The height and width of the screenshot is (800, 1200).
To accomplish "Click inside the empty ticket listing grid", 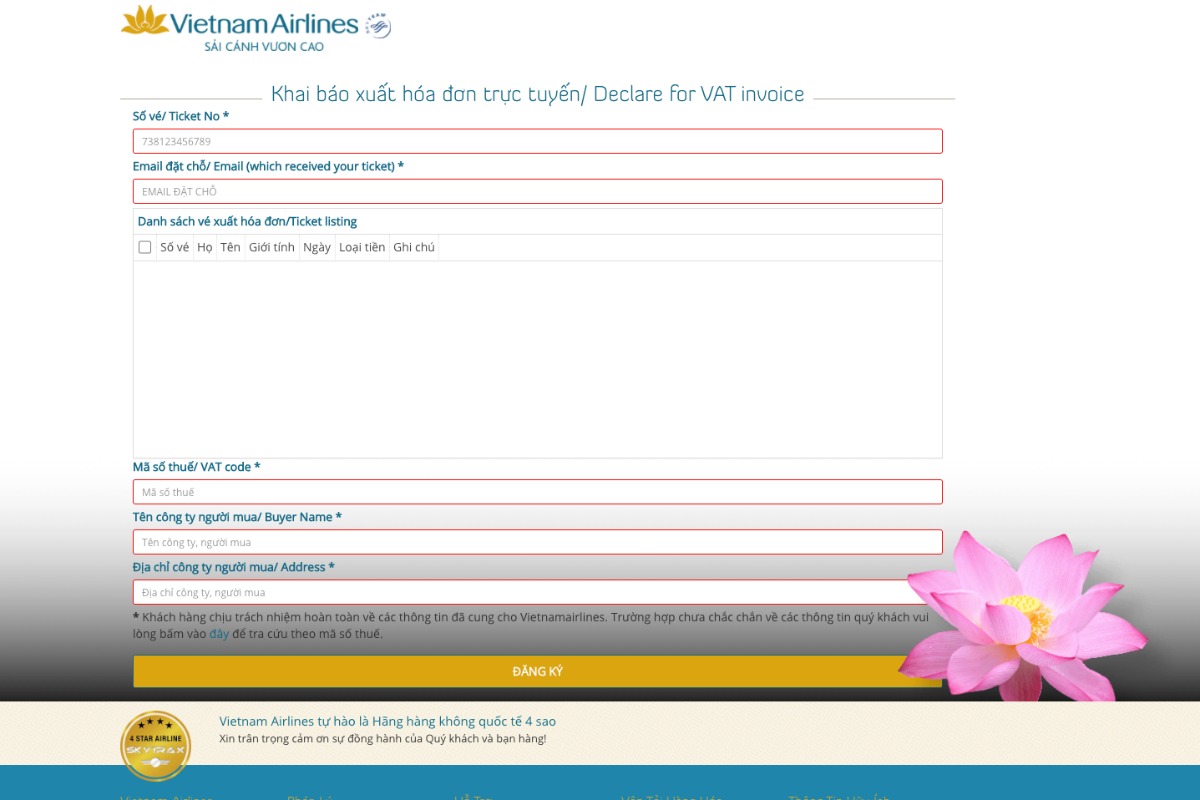I will click(x=538, y=359).
